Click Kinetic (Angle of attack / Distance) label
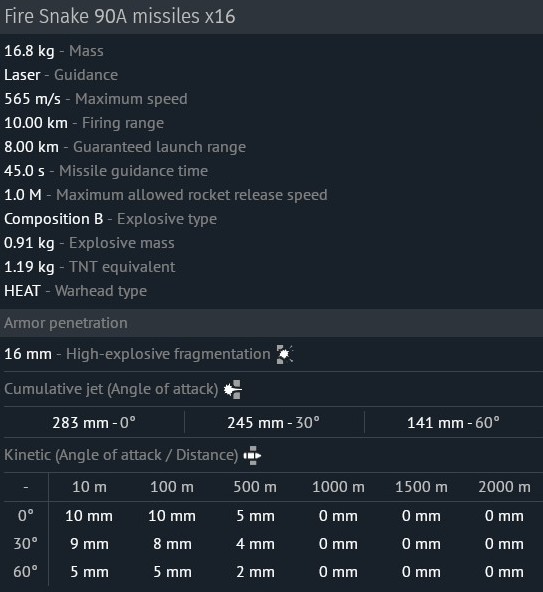This screenshot has width=543, height=592. click(x=121, y=455)
